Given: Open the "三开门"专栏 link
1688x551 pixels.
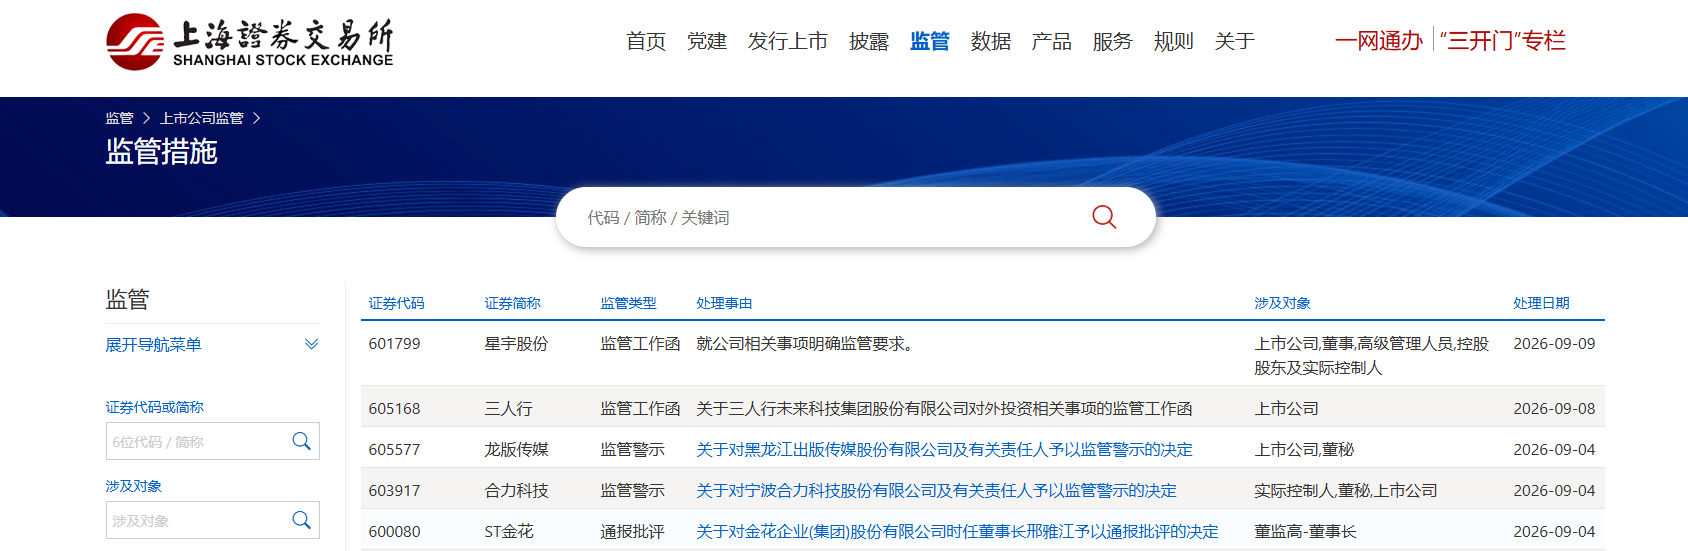Looking at the screenshot, I should click(1503, 41).
